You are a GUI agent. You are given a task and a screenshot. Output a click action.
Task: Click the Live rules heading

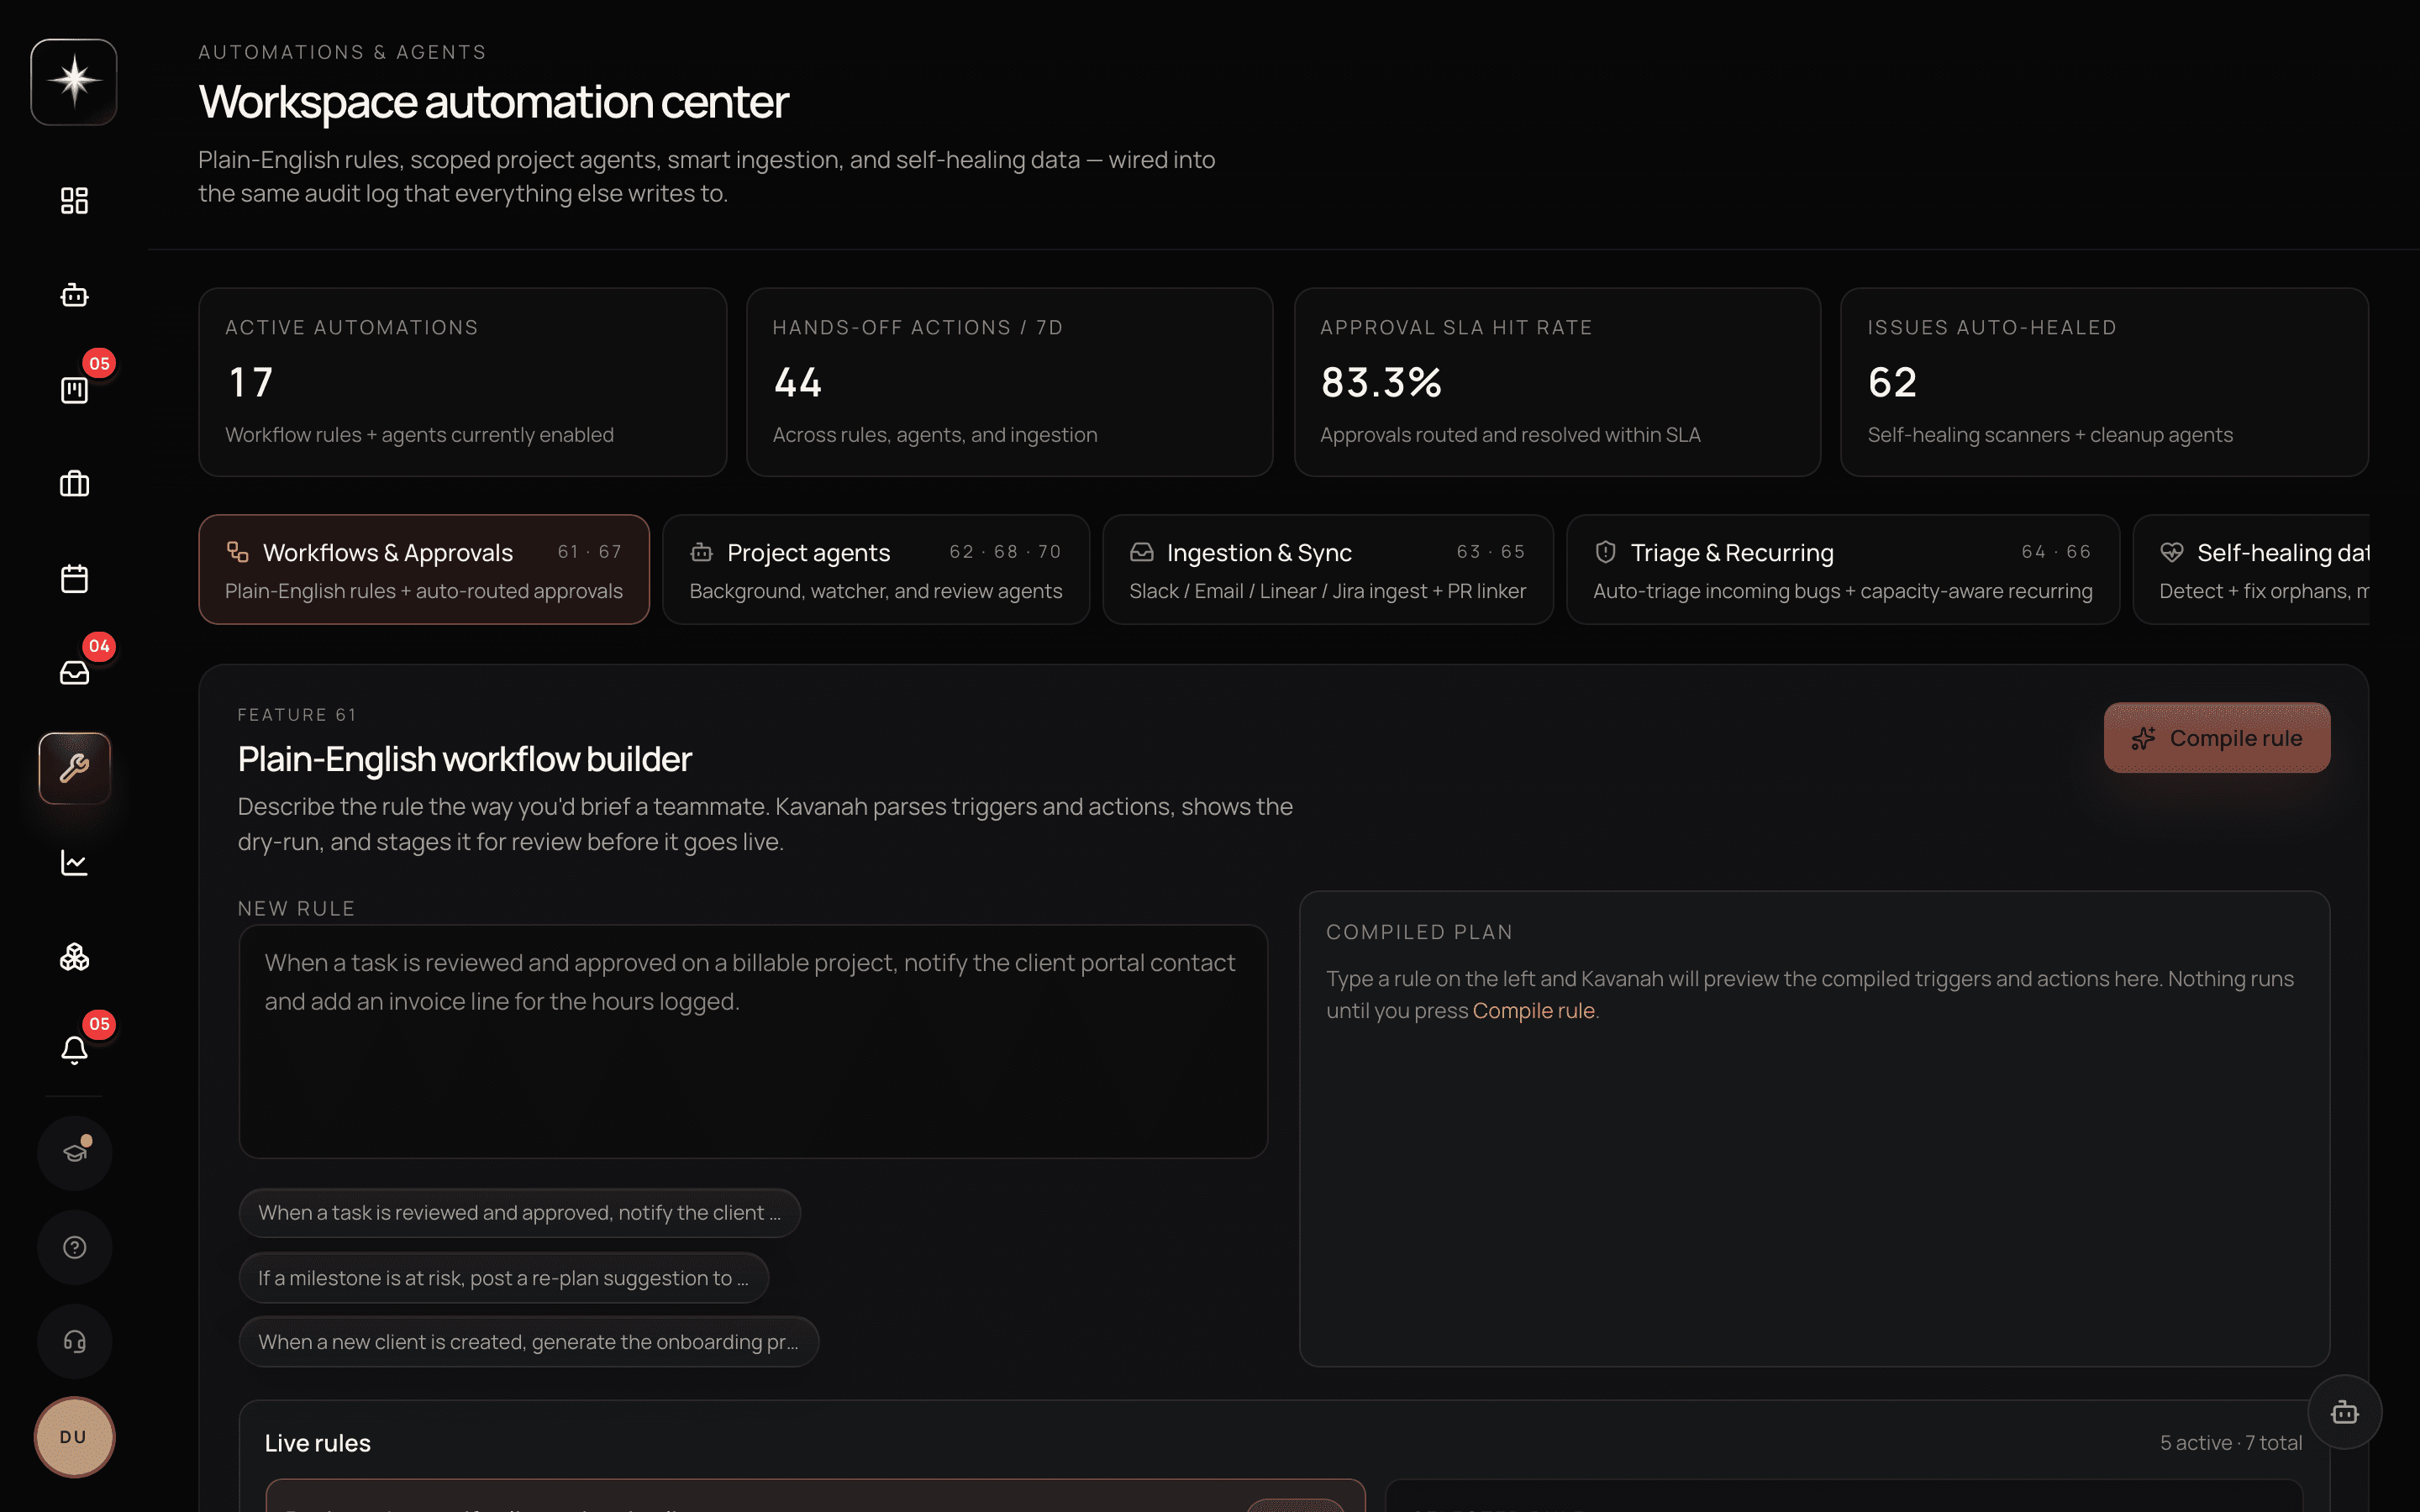point(317,1443)
